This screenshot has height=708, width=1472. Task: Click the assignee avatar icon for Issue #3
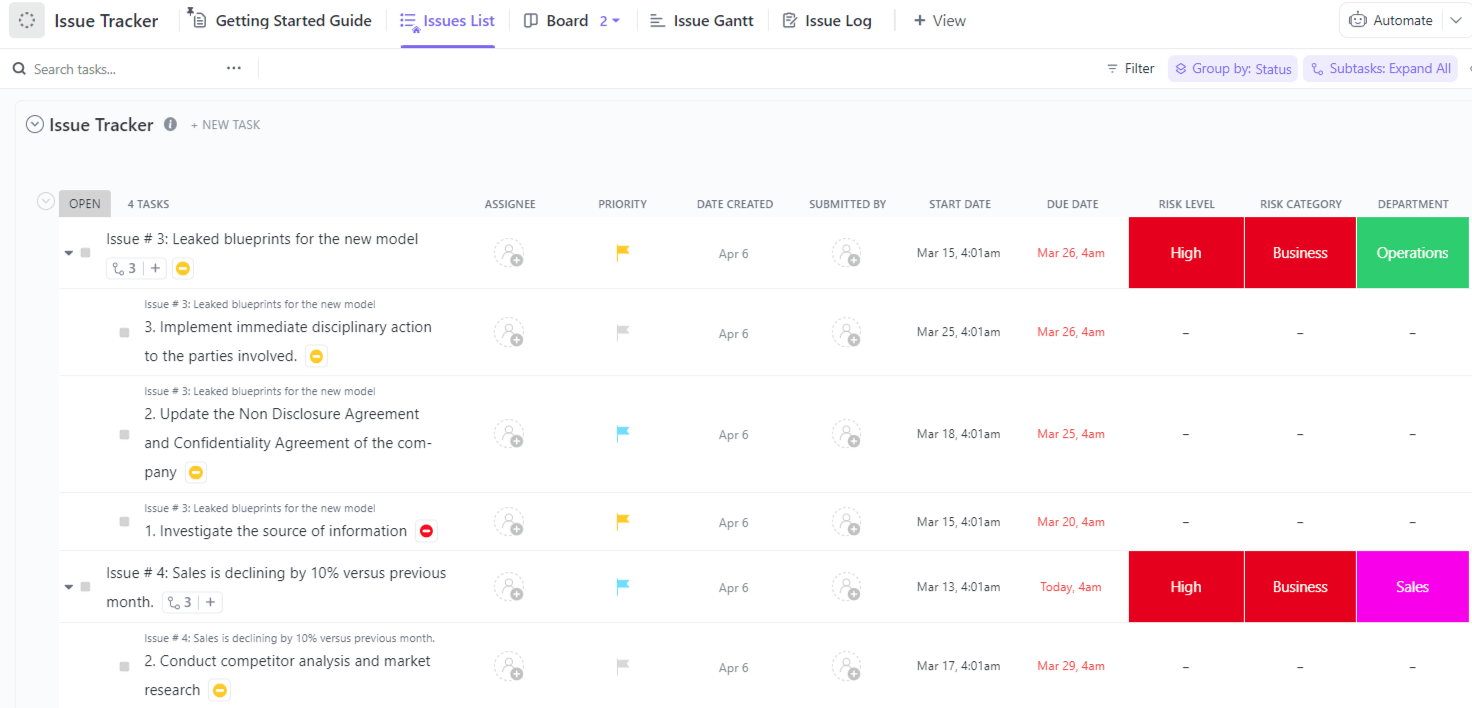coord(509,253)
